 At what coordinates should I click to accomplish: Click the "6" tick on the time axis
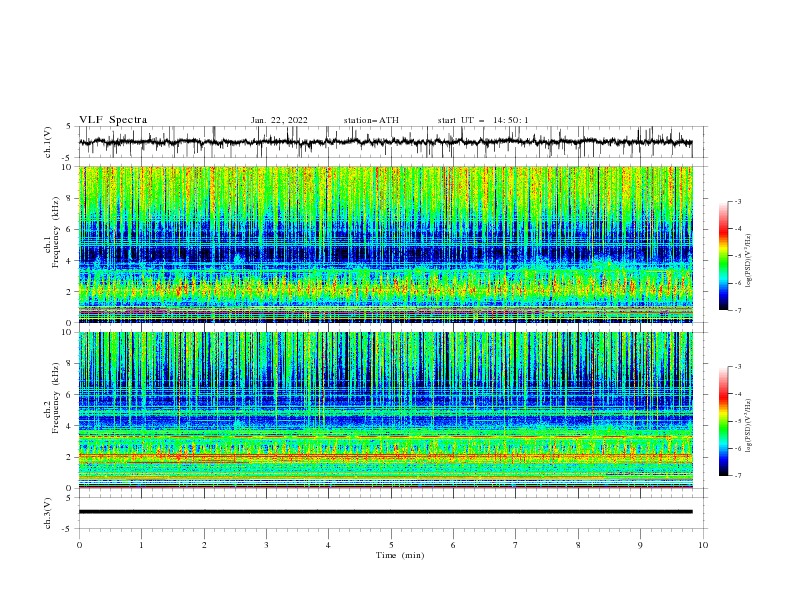453,545
